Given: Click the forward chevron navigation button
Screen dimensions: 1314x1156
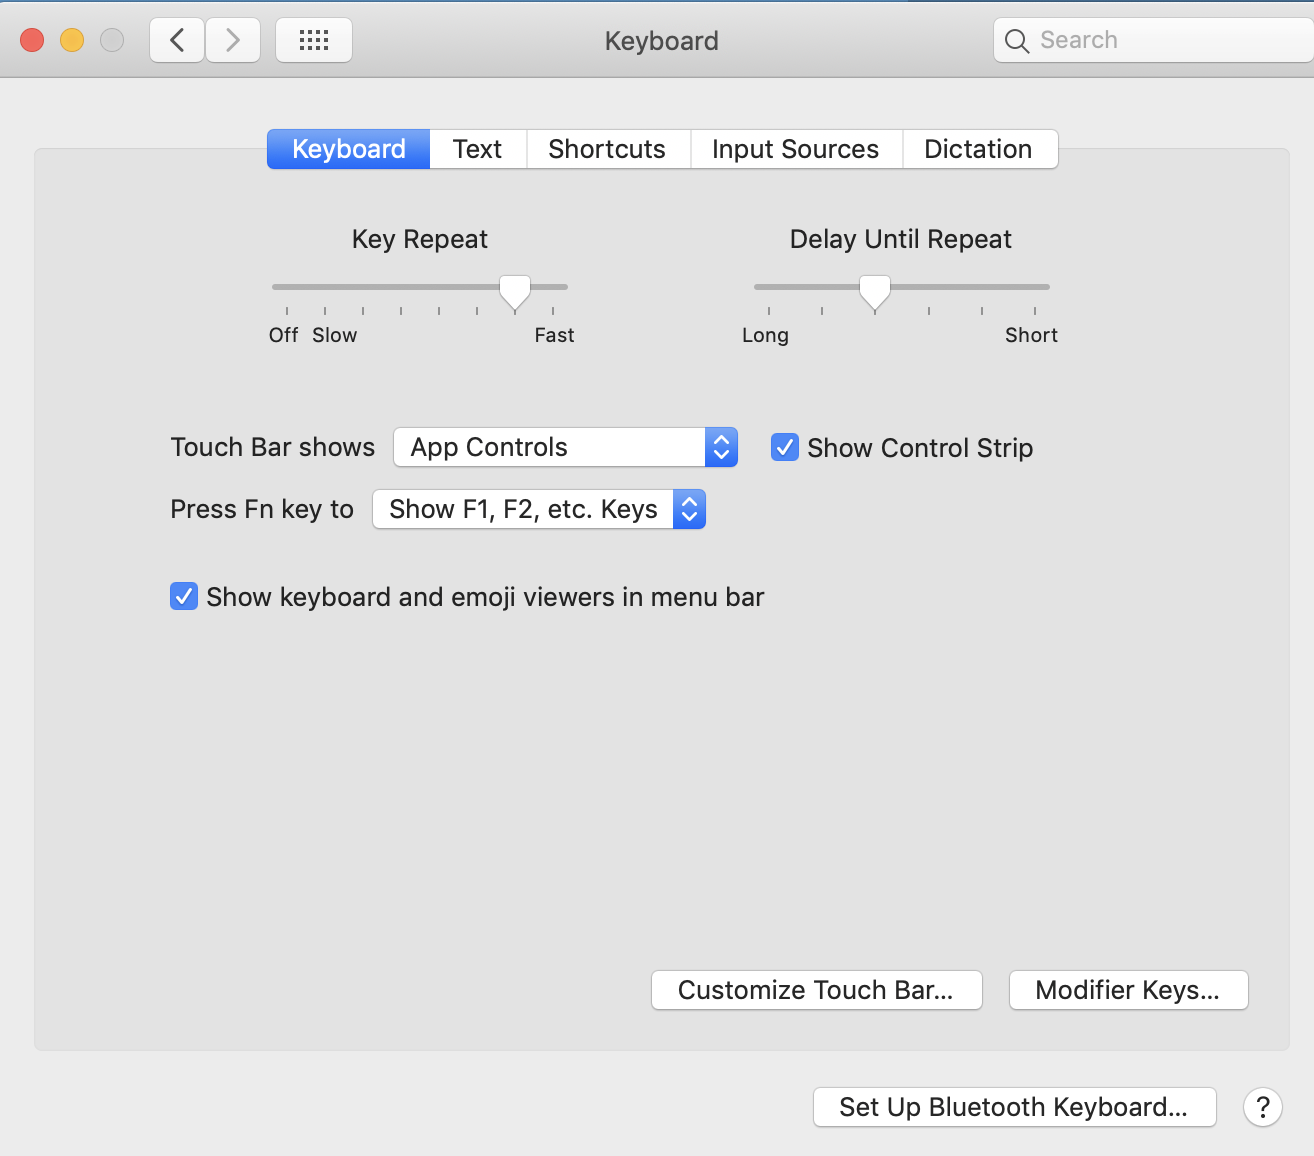Looking at the screenshot, I should point(233,40).
